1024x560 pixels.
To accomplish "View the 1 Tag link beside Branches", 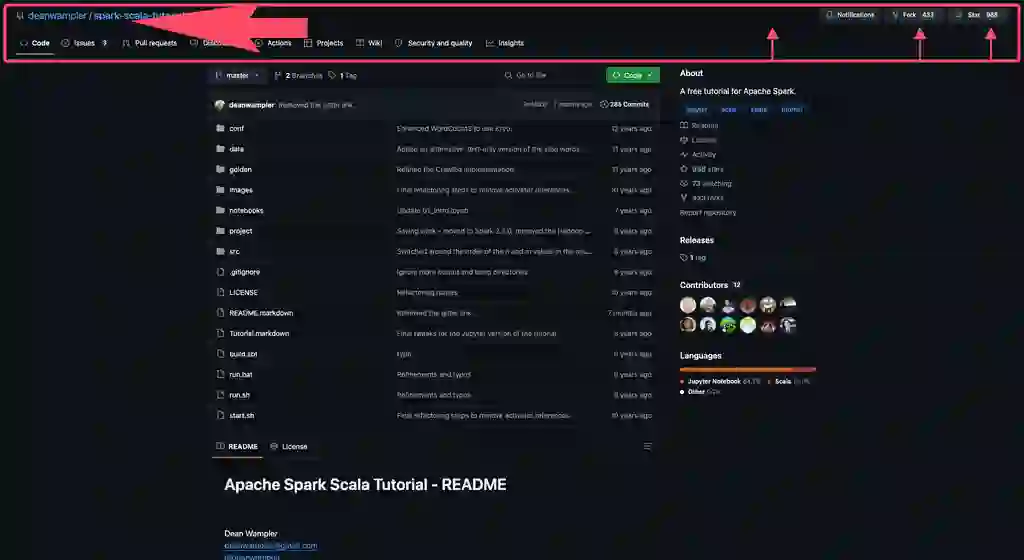I will pyautogui.click(x=343, y=76).
